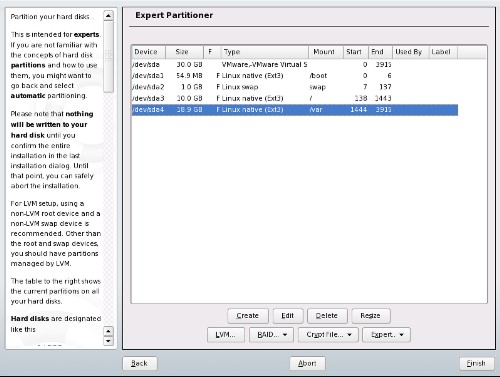
Task: Click the Edit partition button
Action: tap(288, 316)
